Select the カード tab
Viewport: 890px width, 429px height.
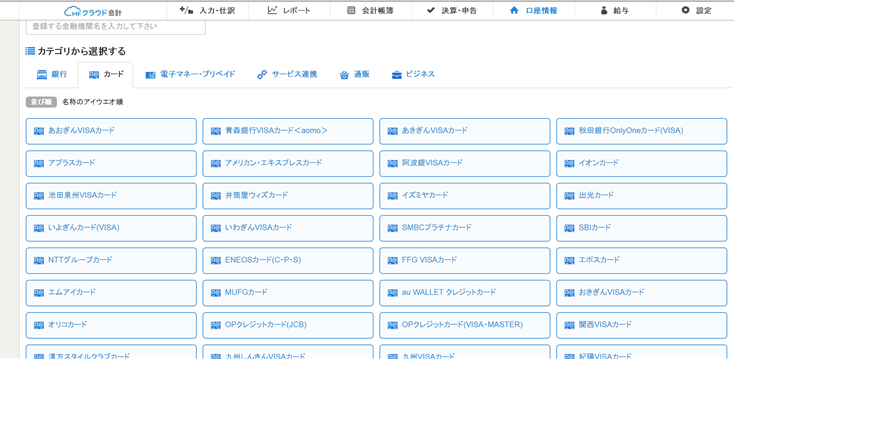point(106,74)
